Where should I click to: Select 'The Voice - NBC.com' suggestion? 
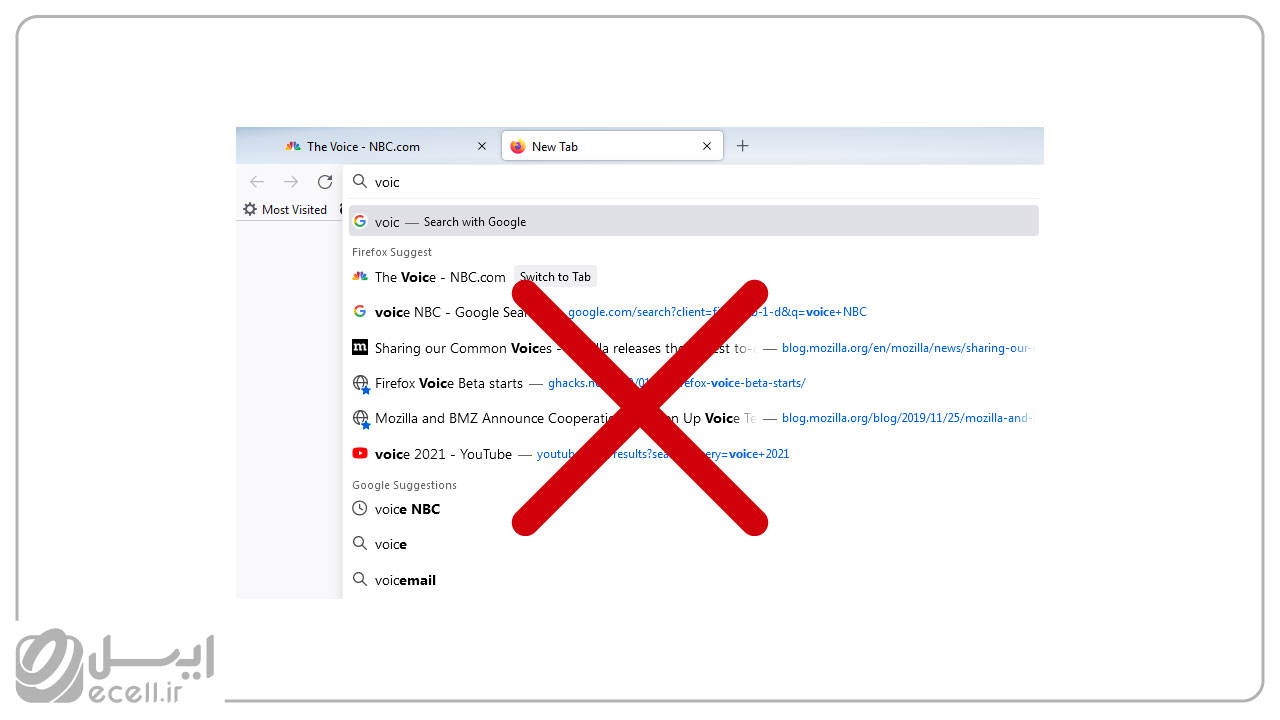click(x=693, y=277)
